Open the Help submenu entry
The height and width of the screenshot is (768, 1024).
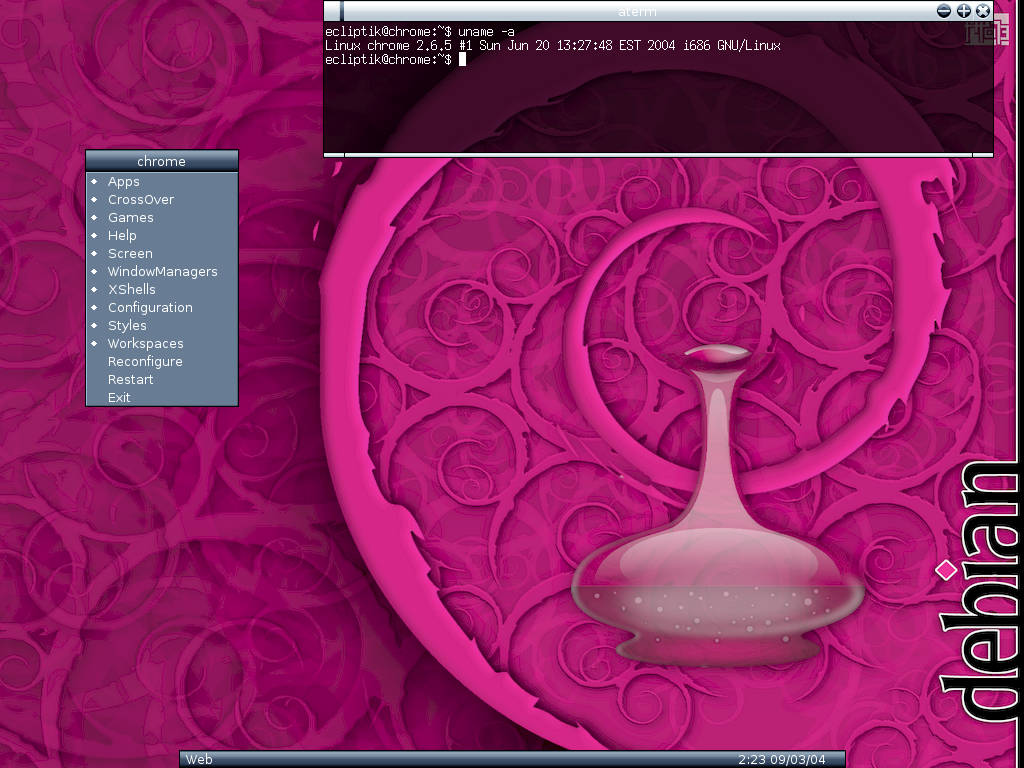122,235
